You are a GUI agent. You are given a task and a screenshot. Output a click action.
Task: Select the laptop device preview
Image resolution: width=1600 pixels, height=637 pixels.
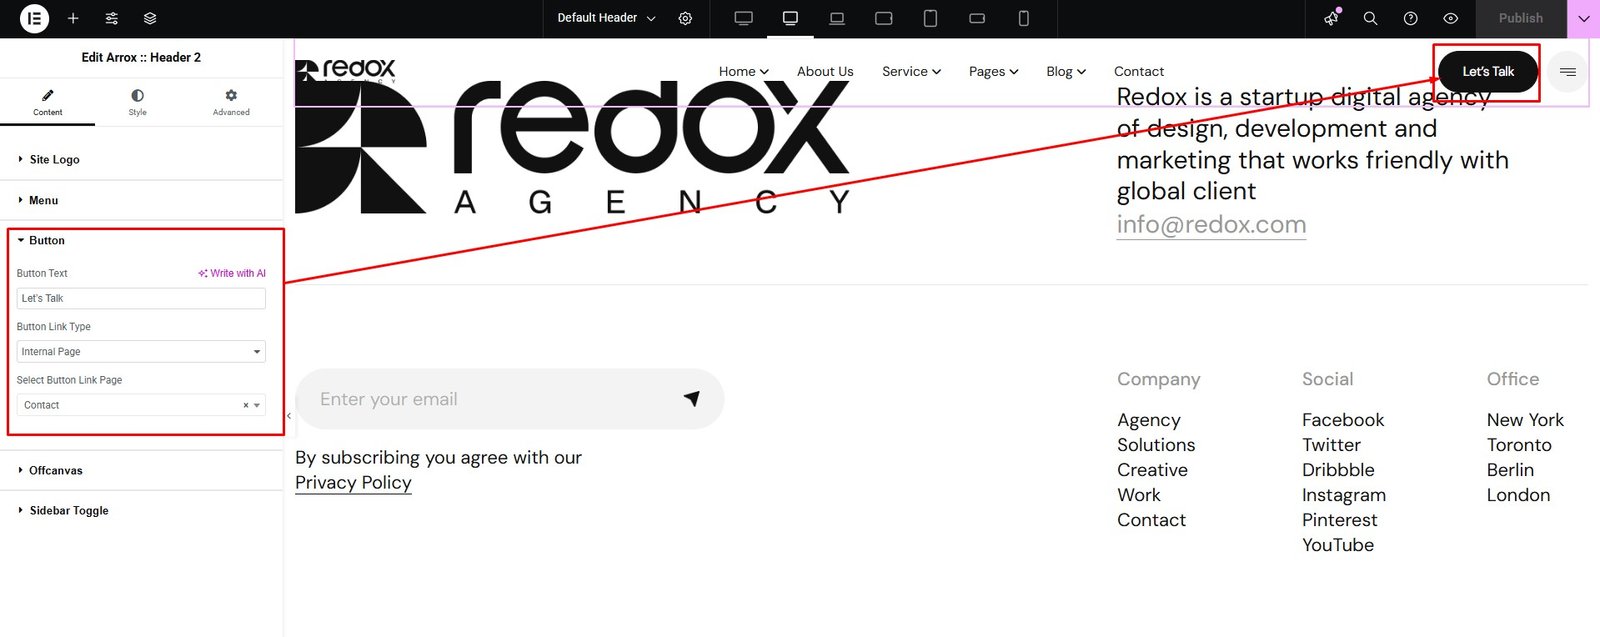pos(837,18)
